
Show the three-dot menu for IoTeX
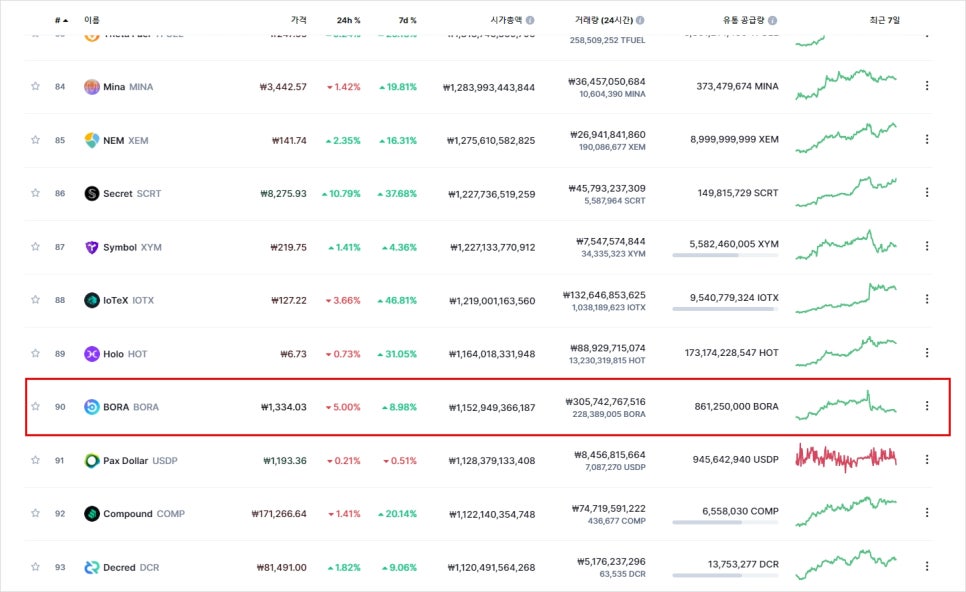(x=927, y=299)
